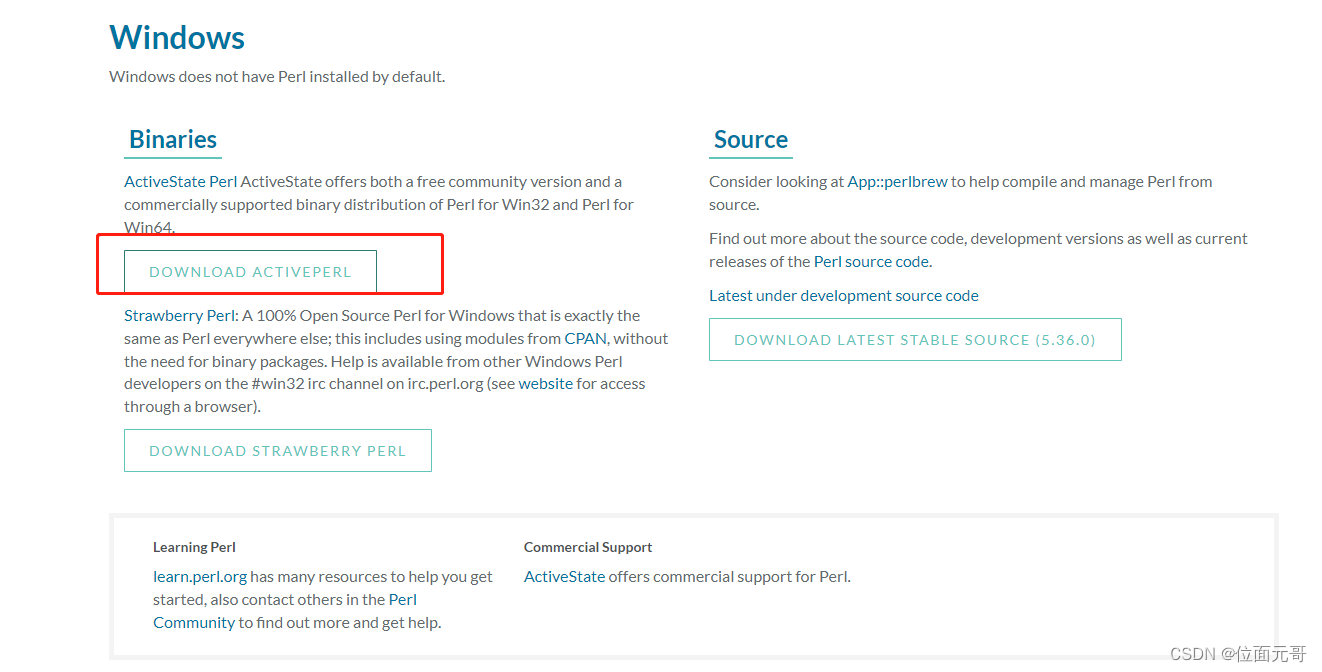This screenshot has width=1322, height=672.
Task: Open ActiveState commercial support link
Action: [565, 577]
